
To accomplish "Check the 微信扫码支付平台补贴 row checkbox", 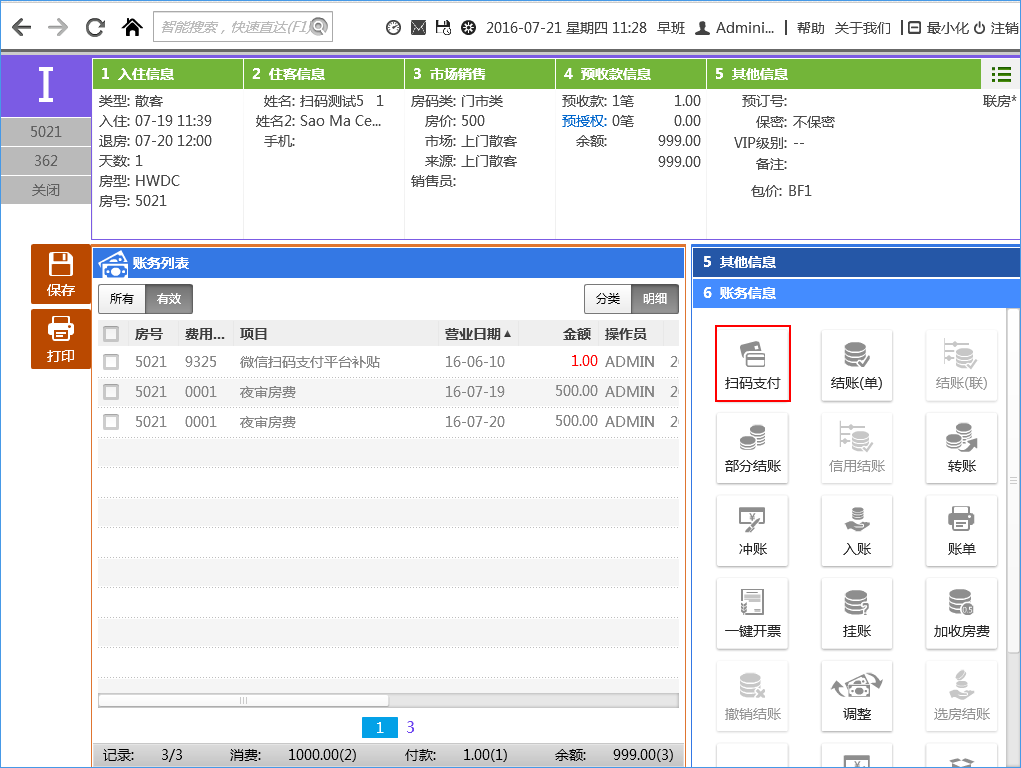I will point(111,362).
